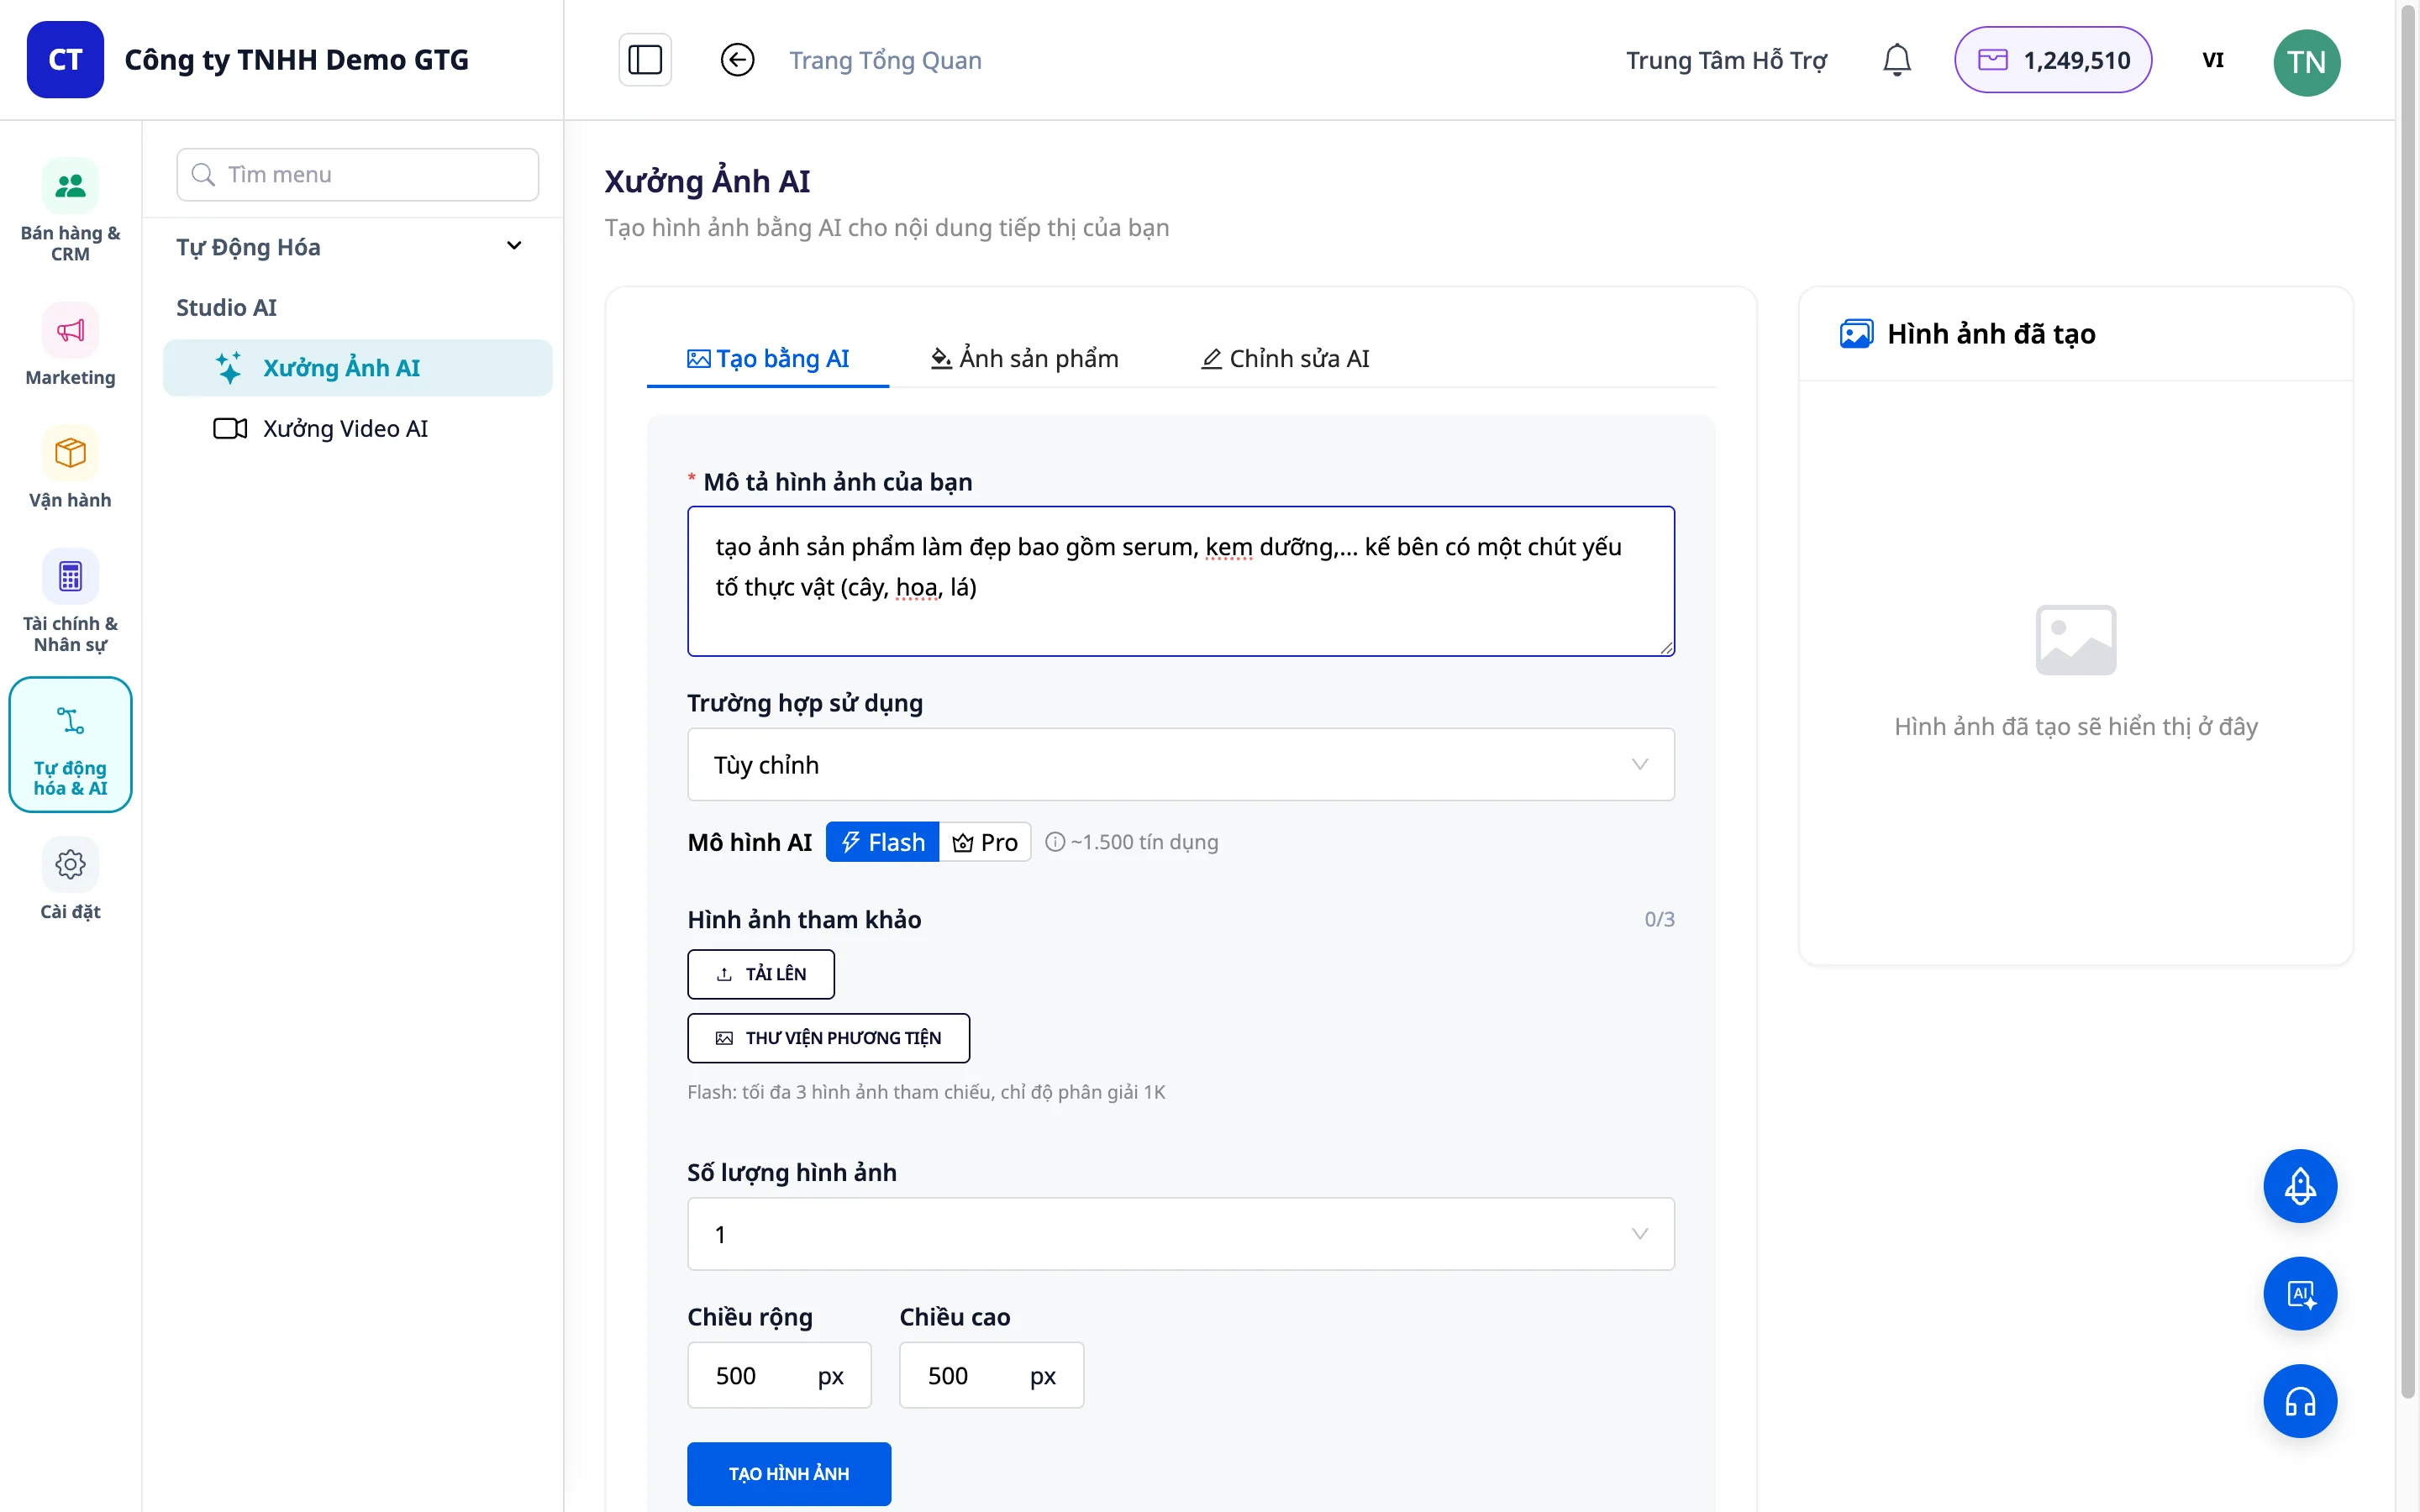The height and width of the screenshot is (1512, 2420).
Task: Click the back arrow circle icon
Action: point(737,60)
